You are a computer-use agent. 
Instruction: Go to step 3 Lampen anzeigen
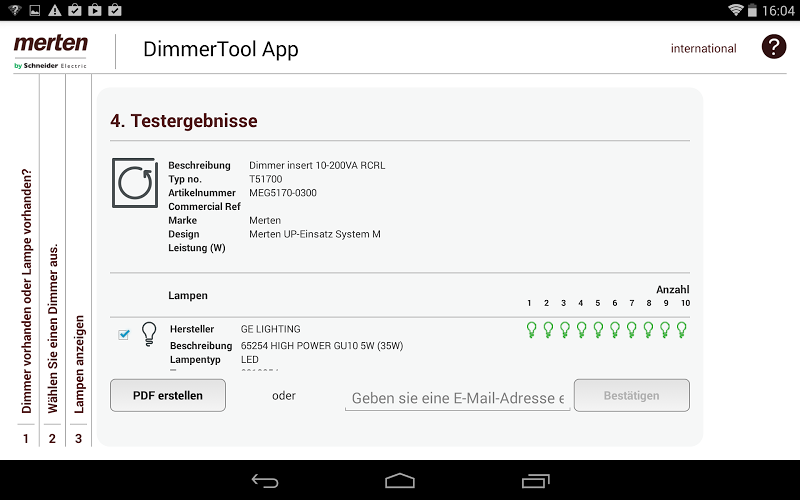pyautogui.click(x=79, y=364)
